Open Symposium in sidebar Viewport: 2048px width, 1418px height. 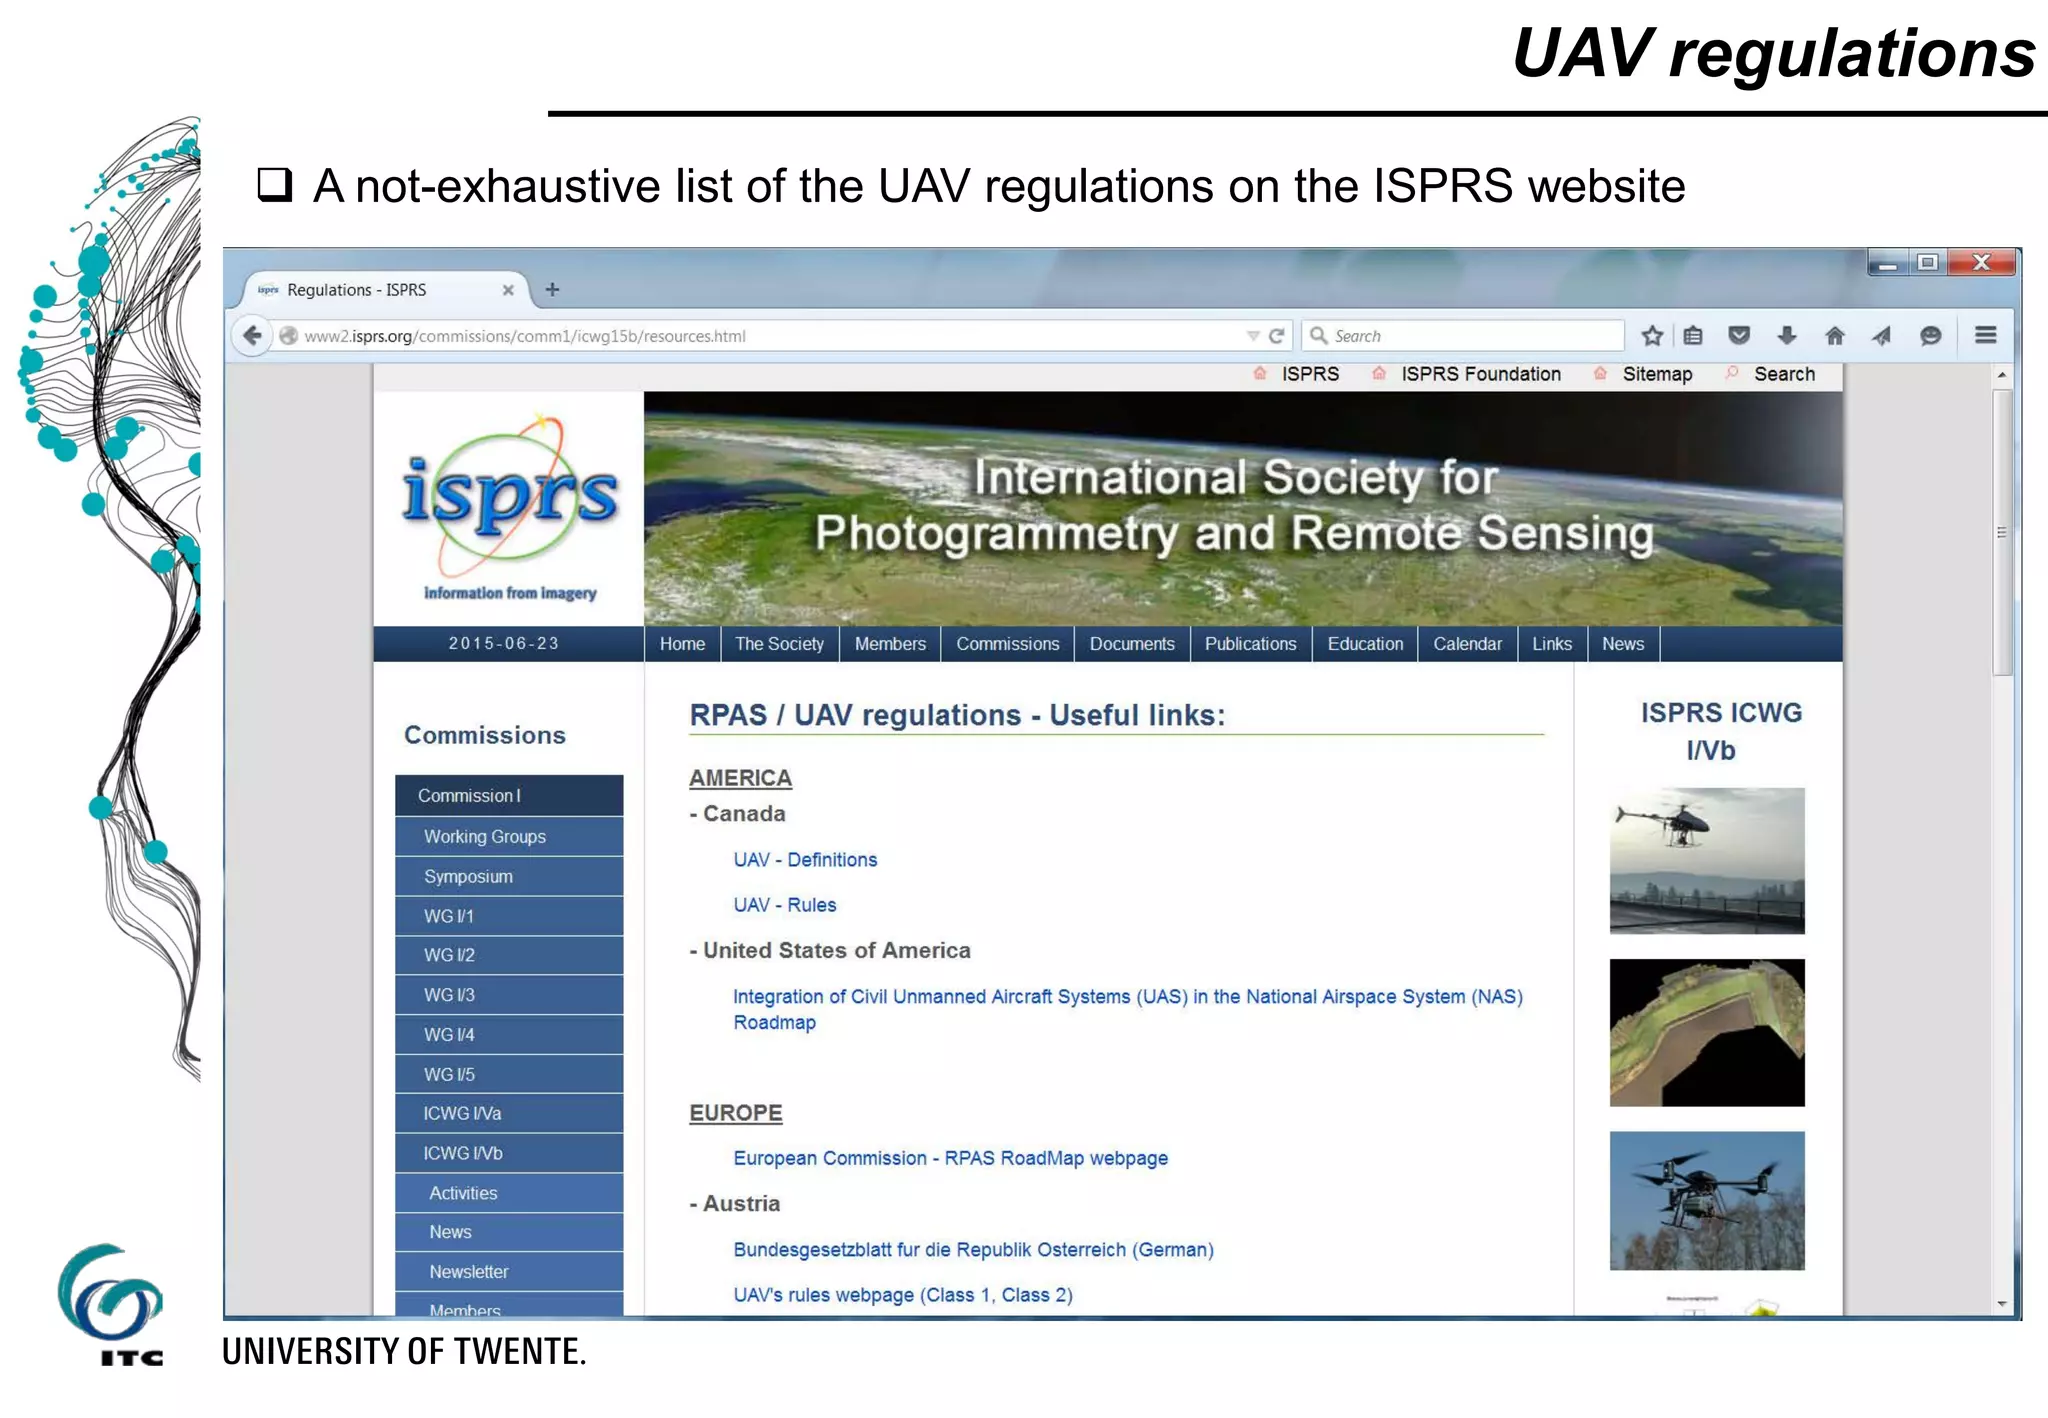click(x=509, y=877)
